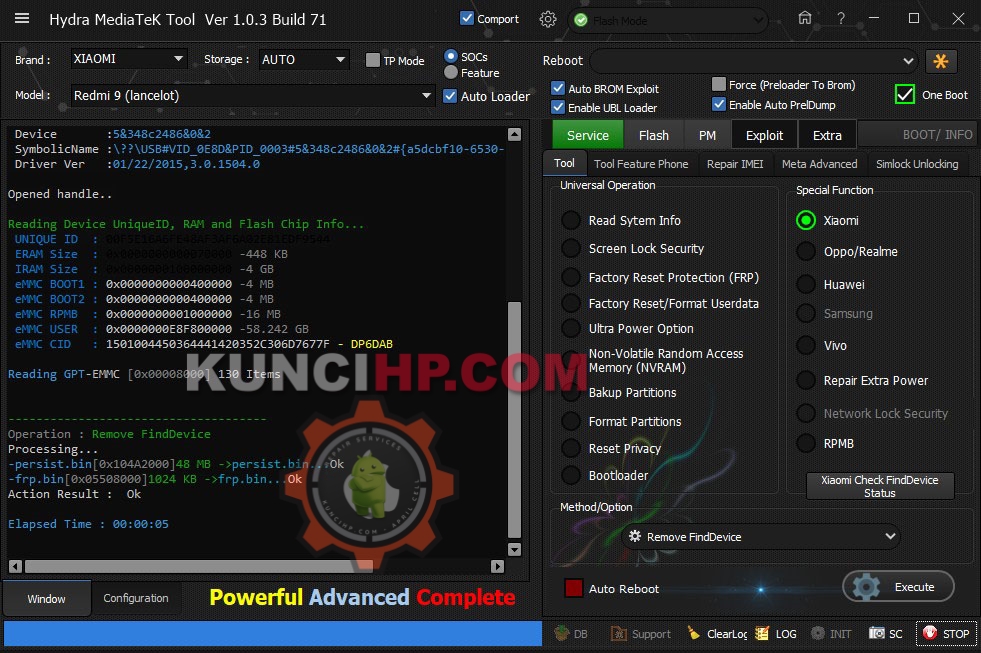The height and width of the screenshot is (653, 981).
Task: Open the PM tab
Action: [708, 135]
